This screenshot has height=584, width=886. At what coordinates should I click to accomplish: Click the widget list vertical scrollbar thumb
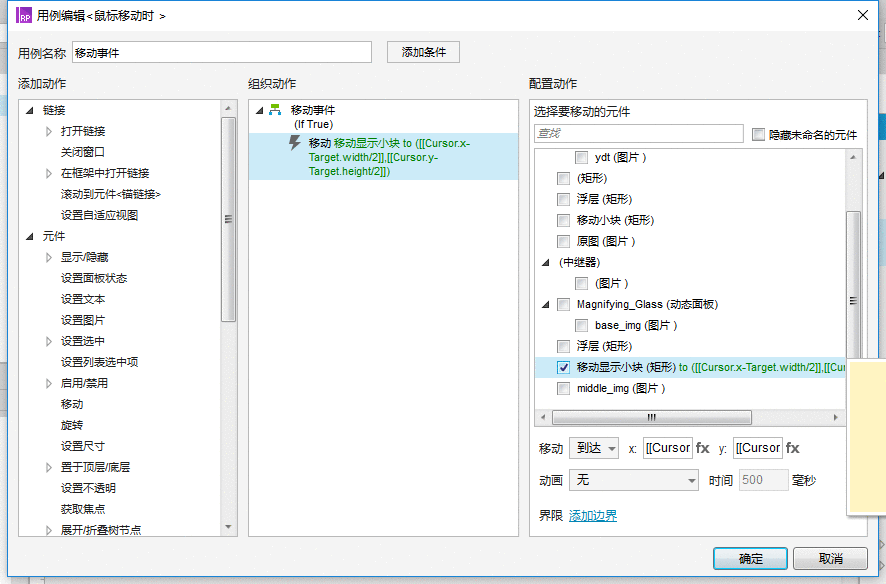(x=853, y=285)
